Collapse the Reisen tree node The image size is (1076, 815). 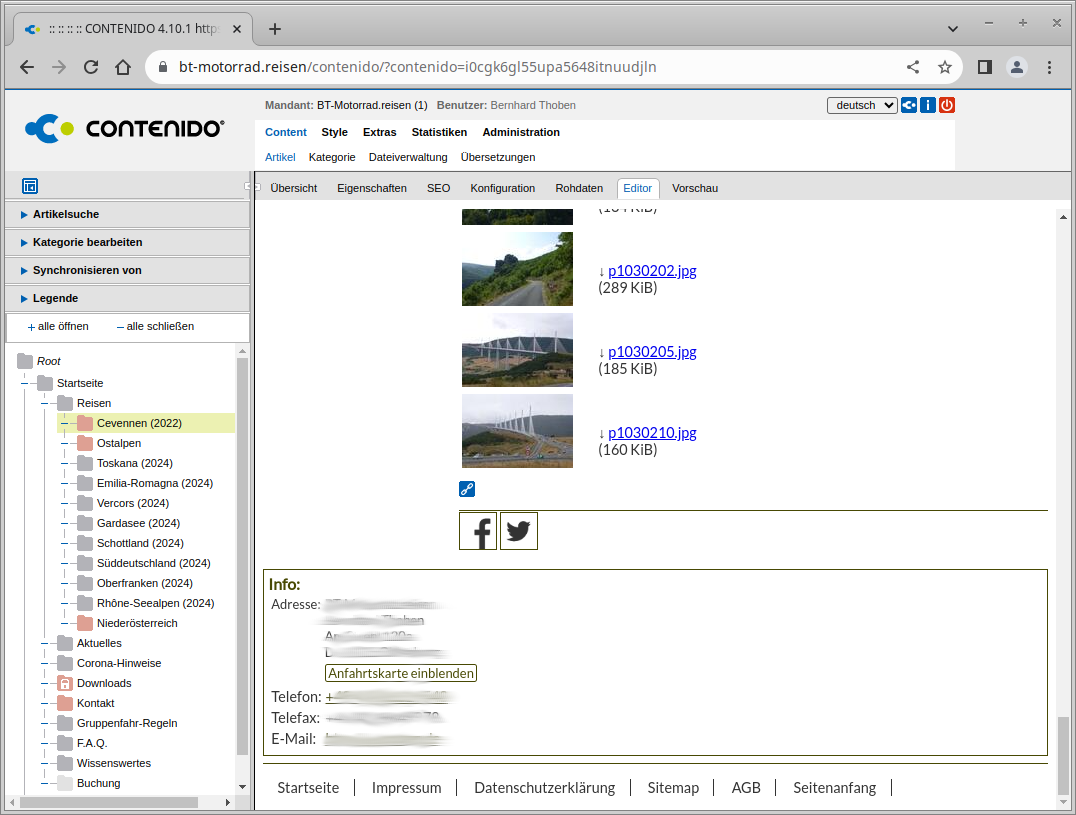pyautogui.click(x=45, y=403)
